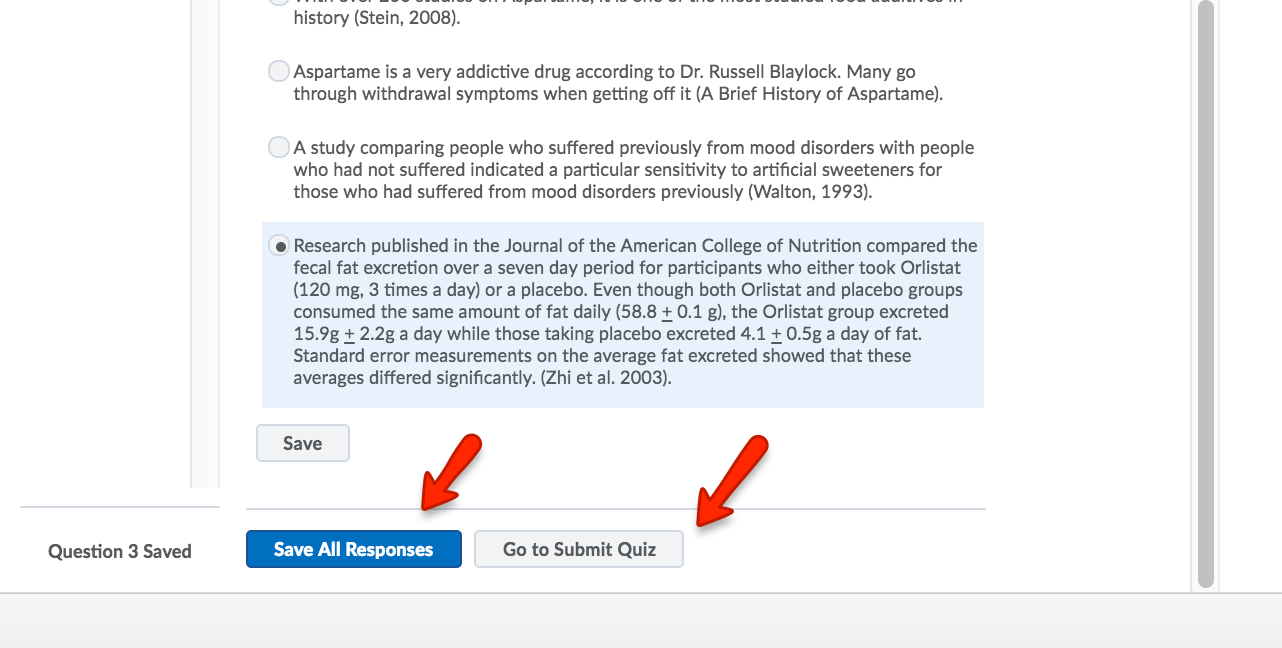Click the gray footer bar at the bottom
1282x648 pixels.
pos(641,621)
